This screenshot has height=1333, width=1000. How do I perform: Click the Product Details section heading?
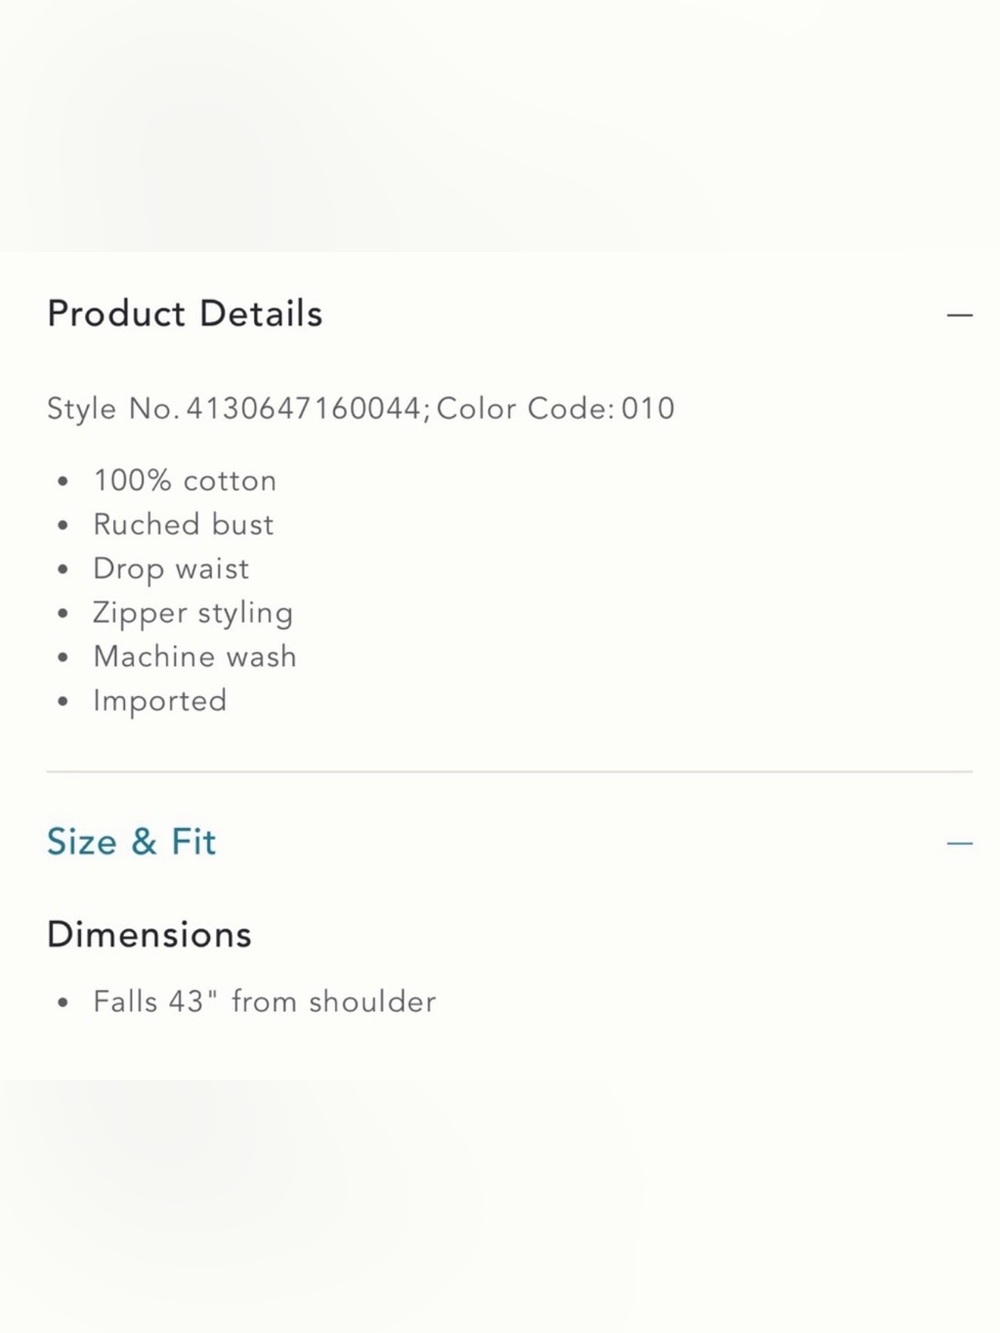coord(185,314)
